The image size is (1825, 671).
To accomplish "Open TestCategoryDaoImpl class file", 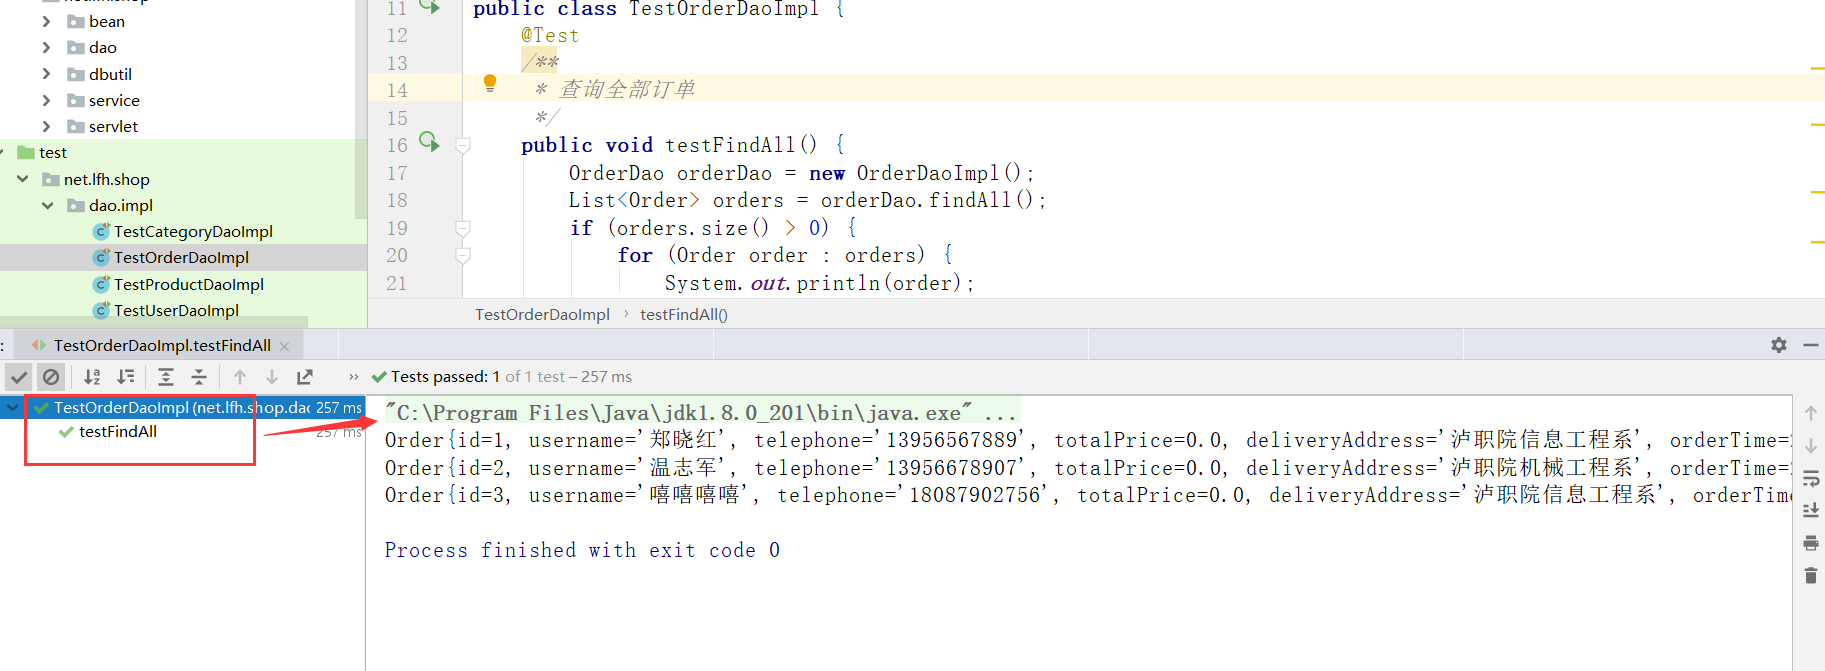I will point(193,231).
